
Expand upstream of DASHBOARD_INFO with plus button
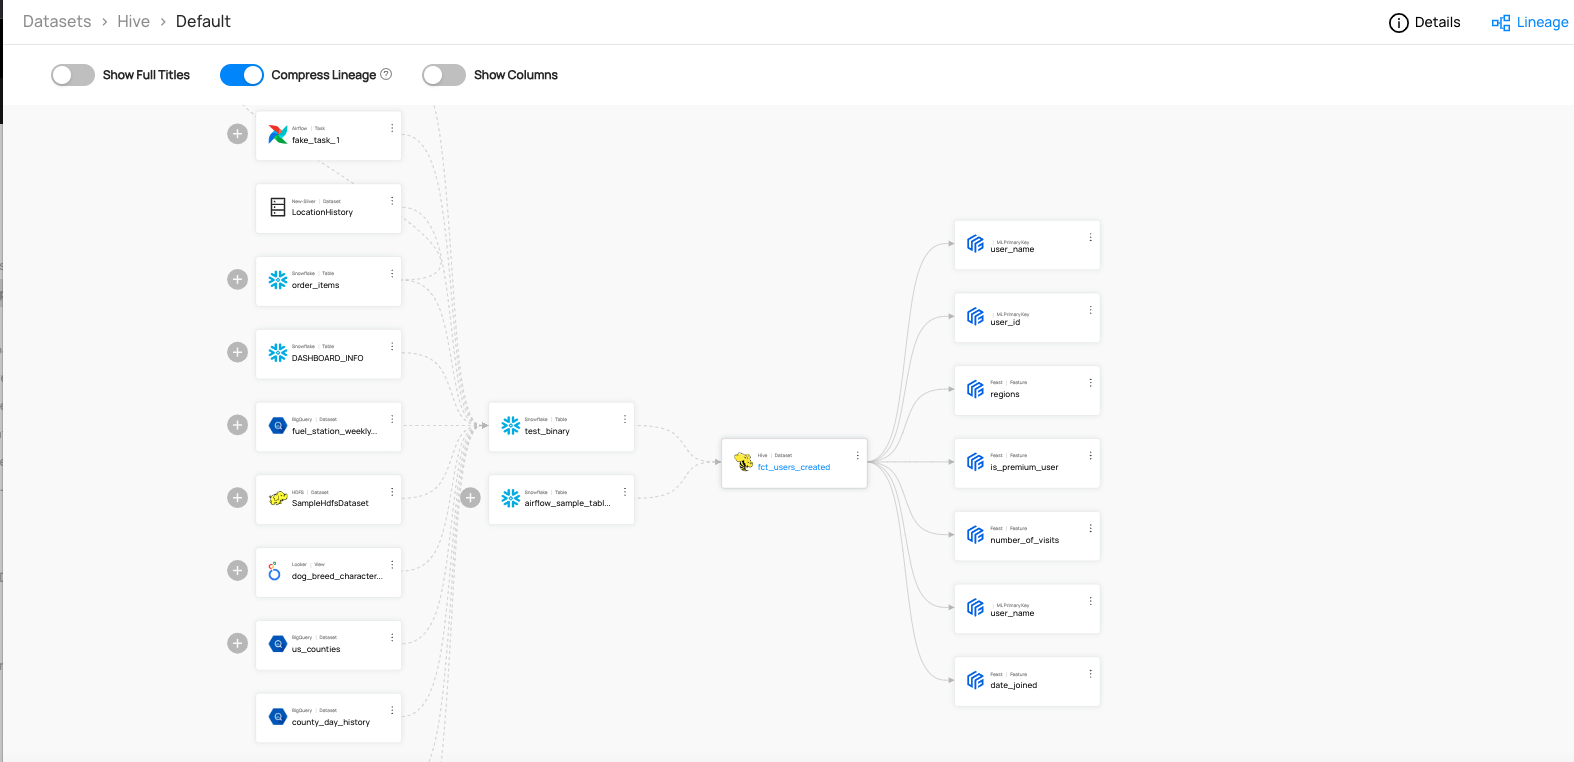pos(237,352)
